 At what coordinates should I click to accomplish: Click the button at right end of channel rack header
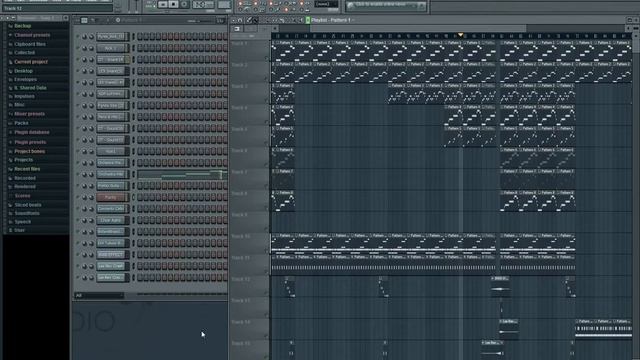(221, 20)
